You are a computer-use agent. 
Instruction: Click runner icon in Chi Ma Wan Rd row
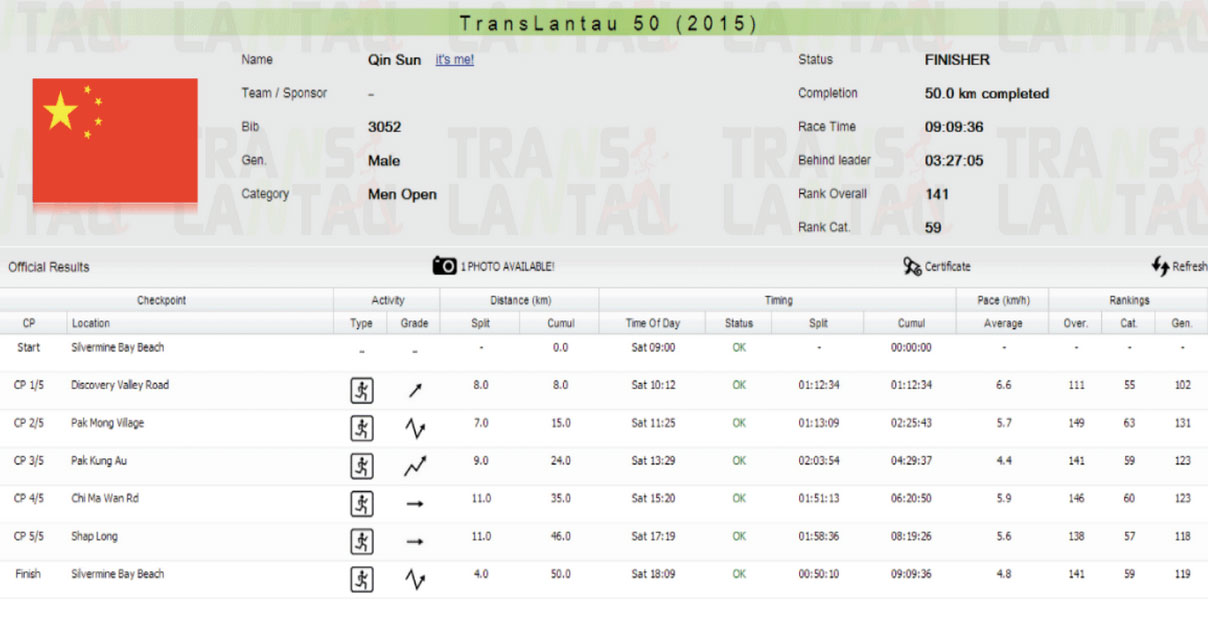click(x=362, y=504)
